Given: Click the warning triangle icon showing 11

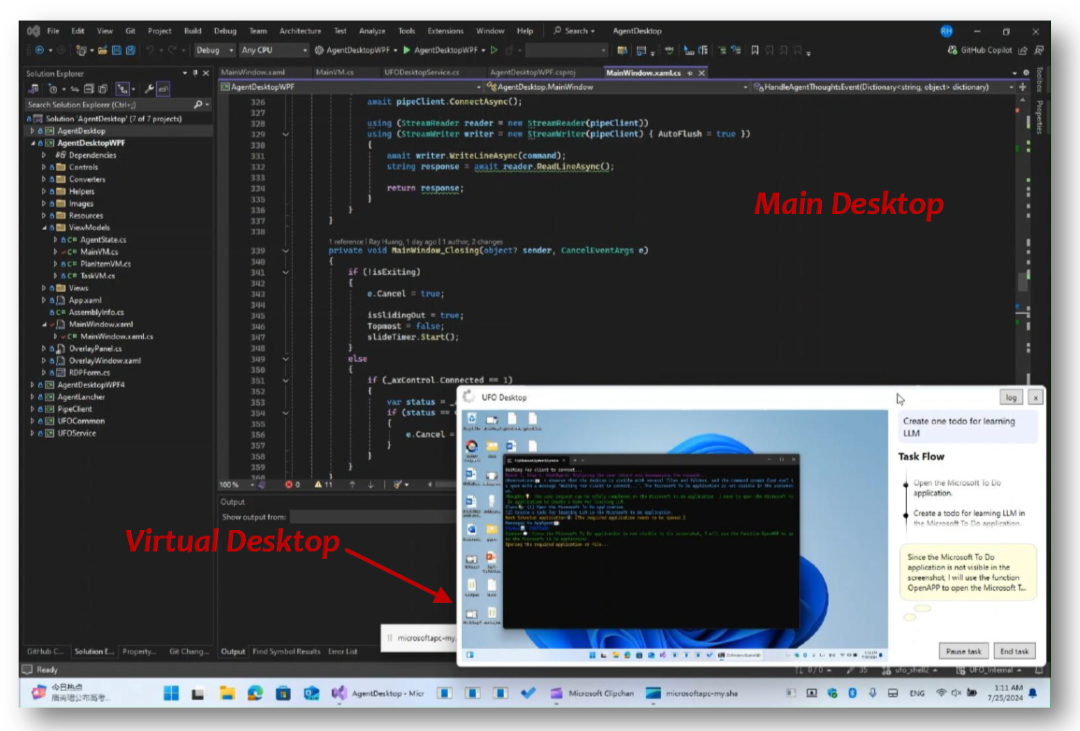Looking at the screenshot, I should coord(318,484).
